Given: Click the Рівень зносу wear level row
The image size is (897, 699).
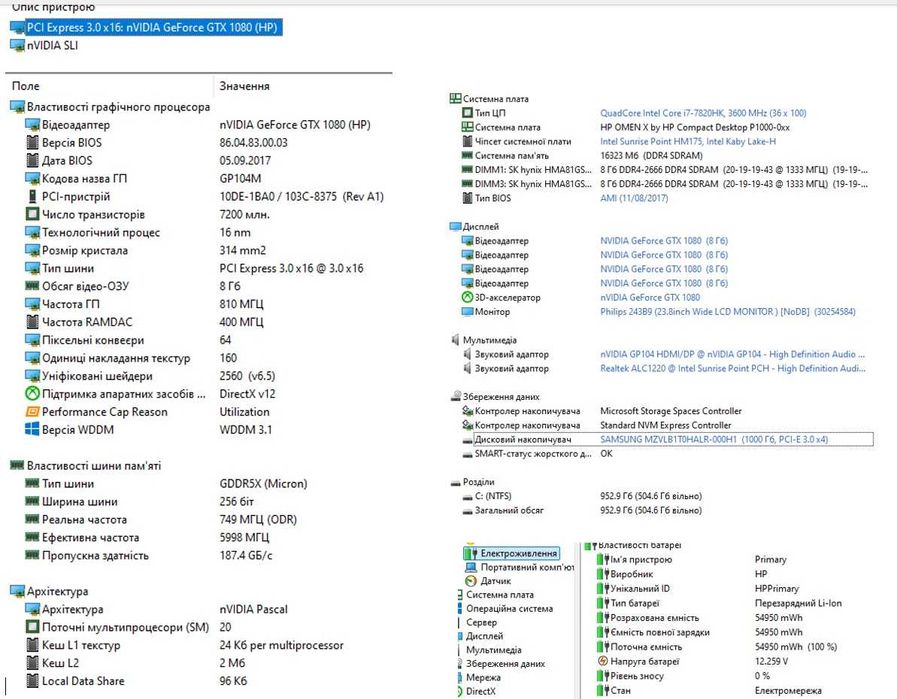Looking at the screenshot, I should point(684,676).
